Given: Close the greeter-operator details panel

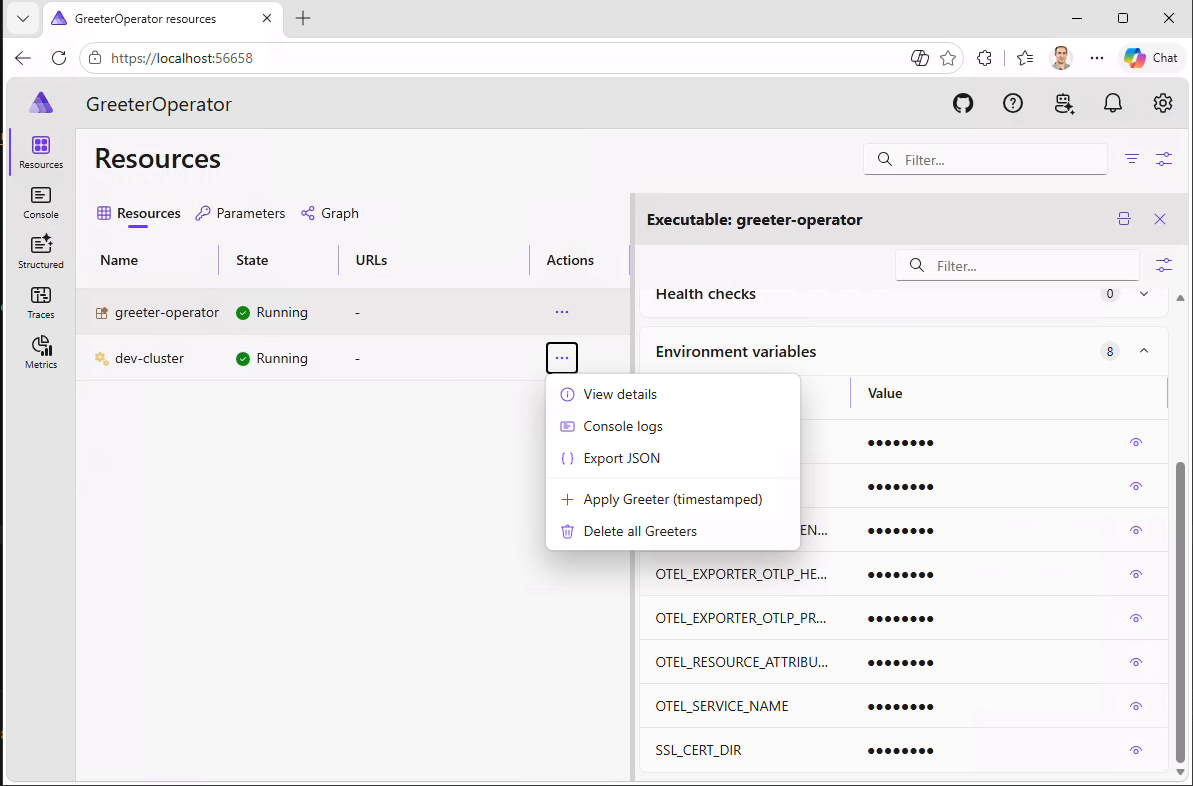Looking at the screenshot, I should coord(1160,219).
